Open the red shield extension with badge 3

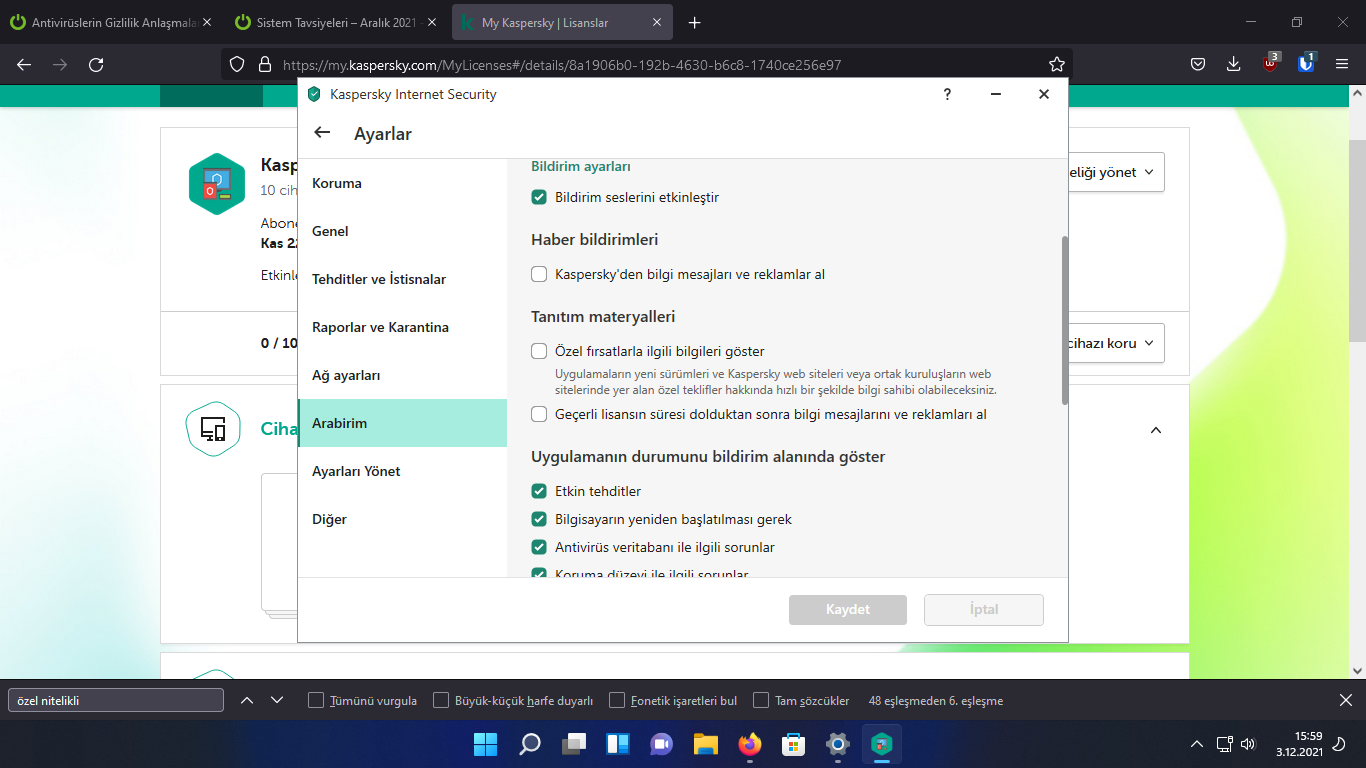tap(1270, 63)
